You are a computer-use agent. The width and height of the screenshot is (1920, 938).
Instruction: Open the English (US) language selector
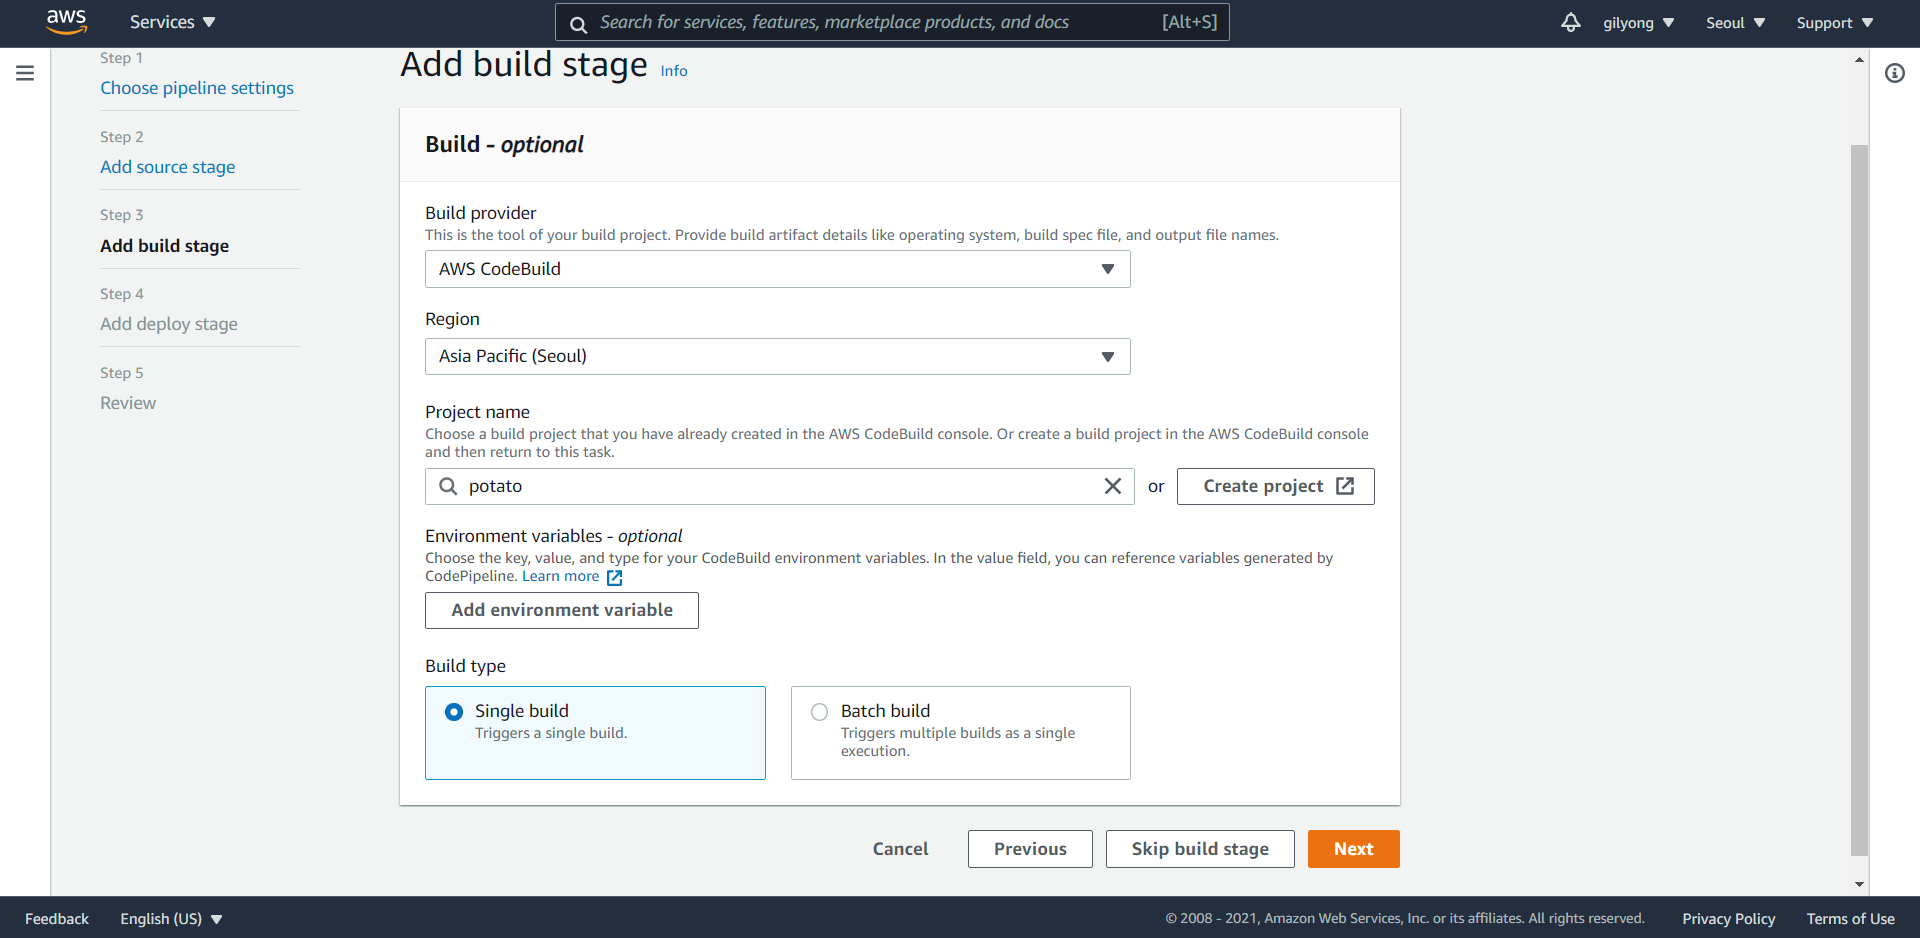[171, 918]
